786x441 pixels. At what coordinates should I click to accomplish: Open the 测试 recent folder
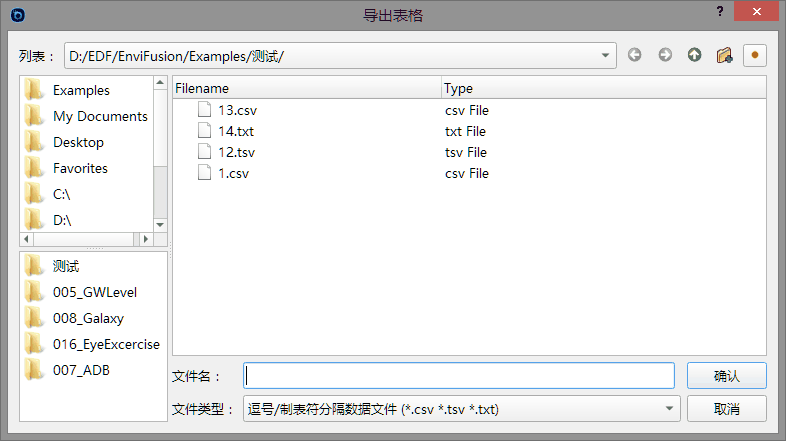[66, 266]
